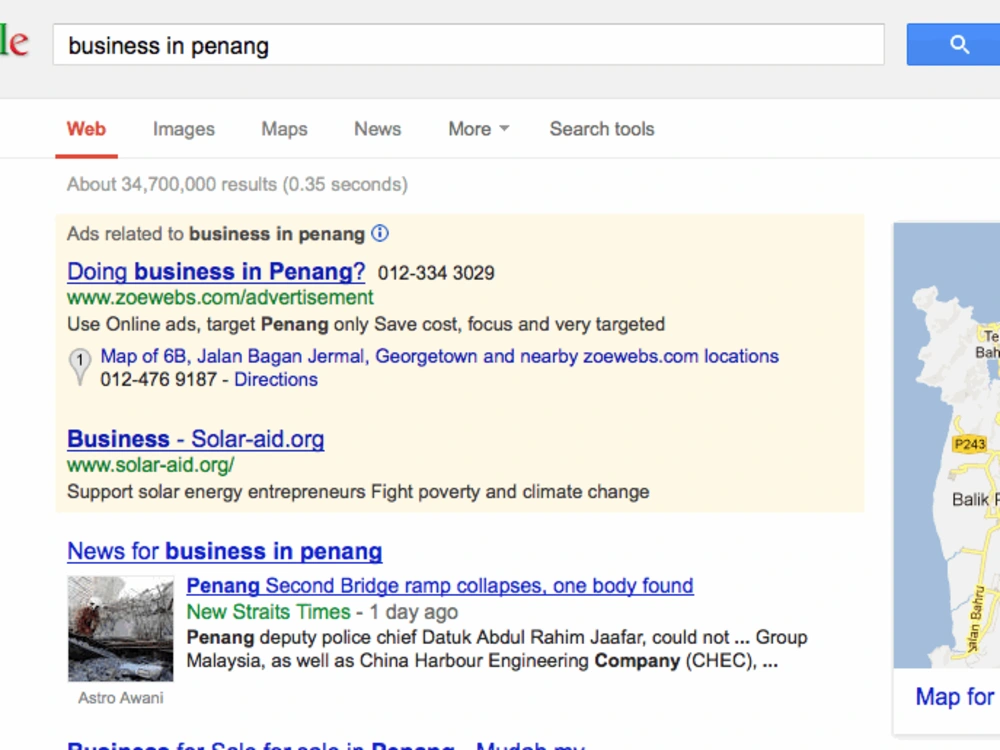Viewport: 1000px width, 750px height.
Task: Open the Penang map preview
Action: click(x=946, y=445)
